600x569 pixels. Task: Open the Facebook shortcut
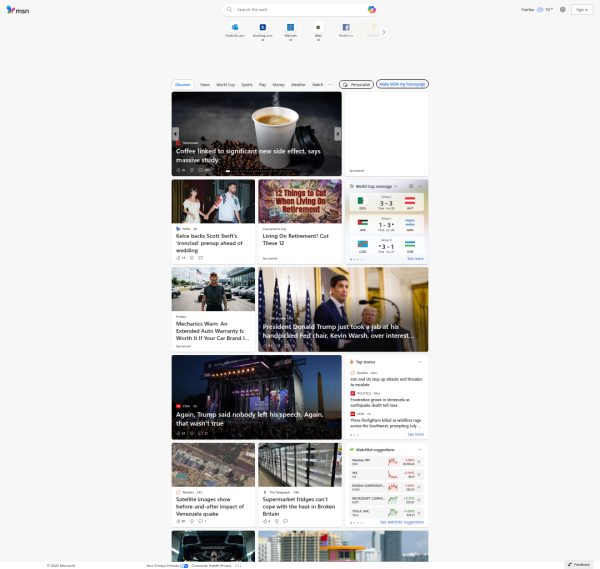[x=346, y=30]
